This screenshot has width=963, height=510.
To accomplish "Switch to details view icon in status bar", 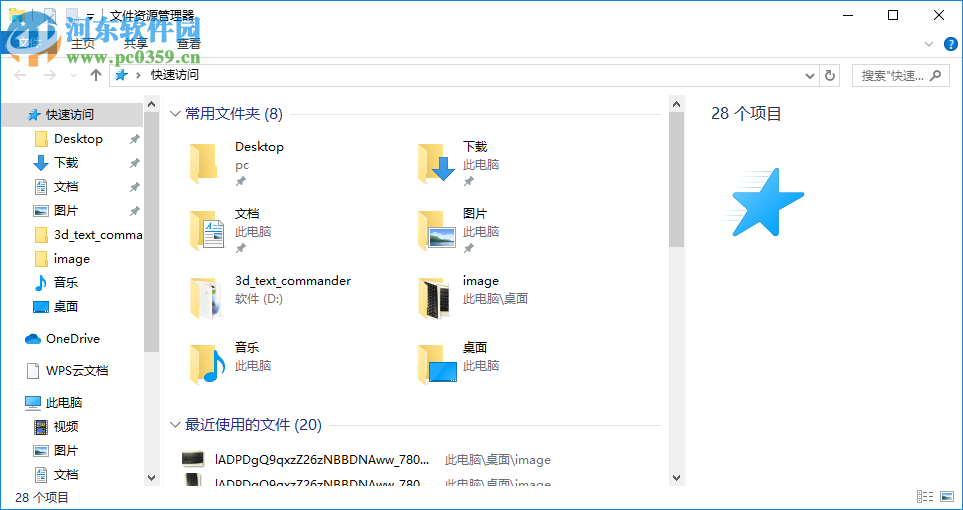I will tap(925, 496).
